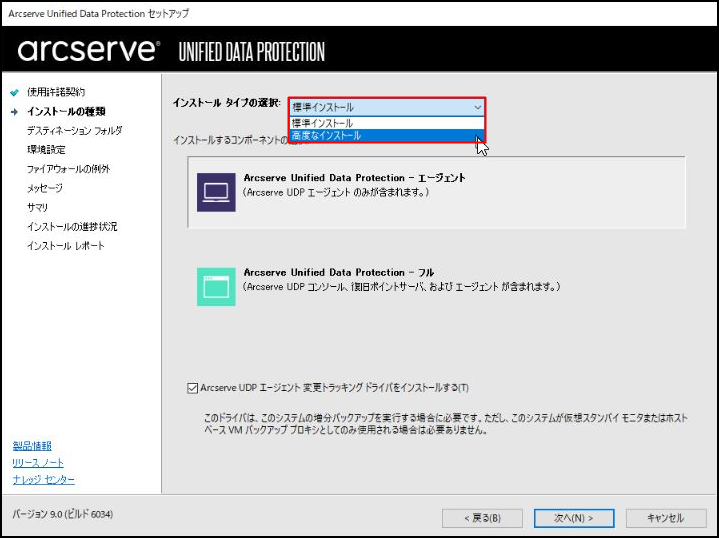Screen dimensions: 719x538
Task: Click the Arcserve Unified Data Protection - エージェント title
Action: [354, 178]
